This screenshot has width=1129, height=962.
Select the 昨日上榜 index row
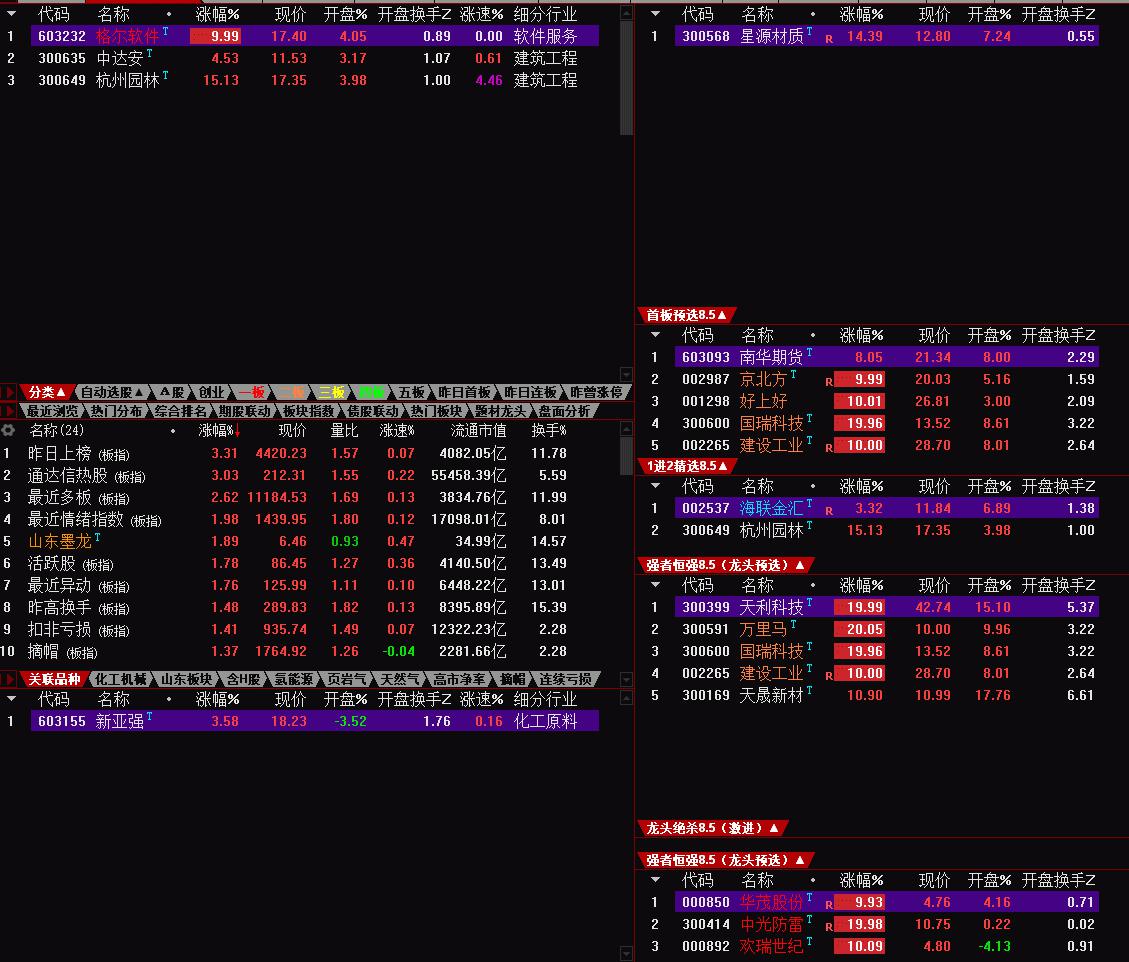point(299,454)
